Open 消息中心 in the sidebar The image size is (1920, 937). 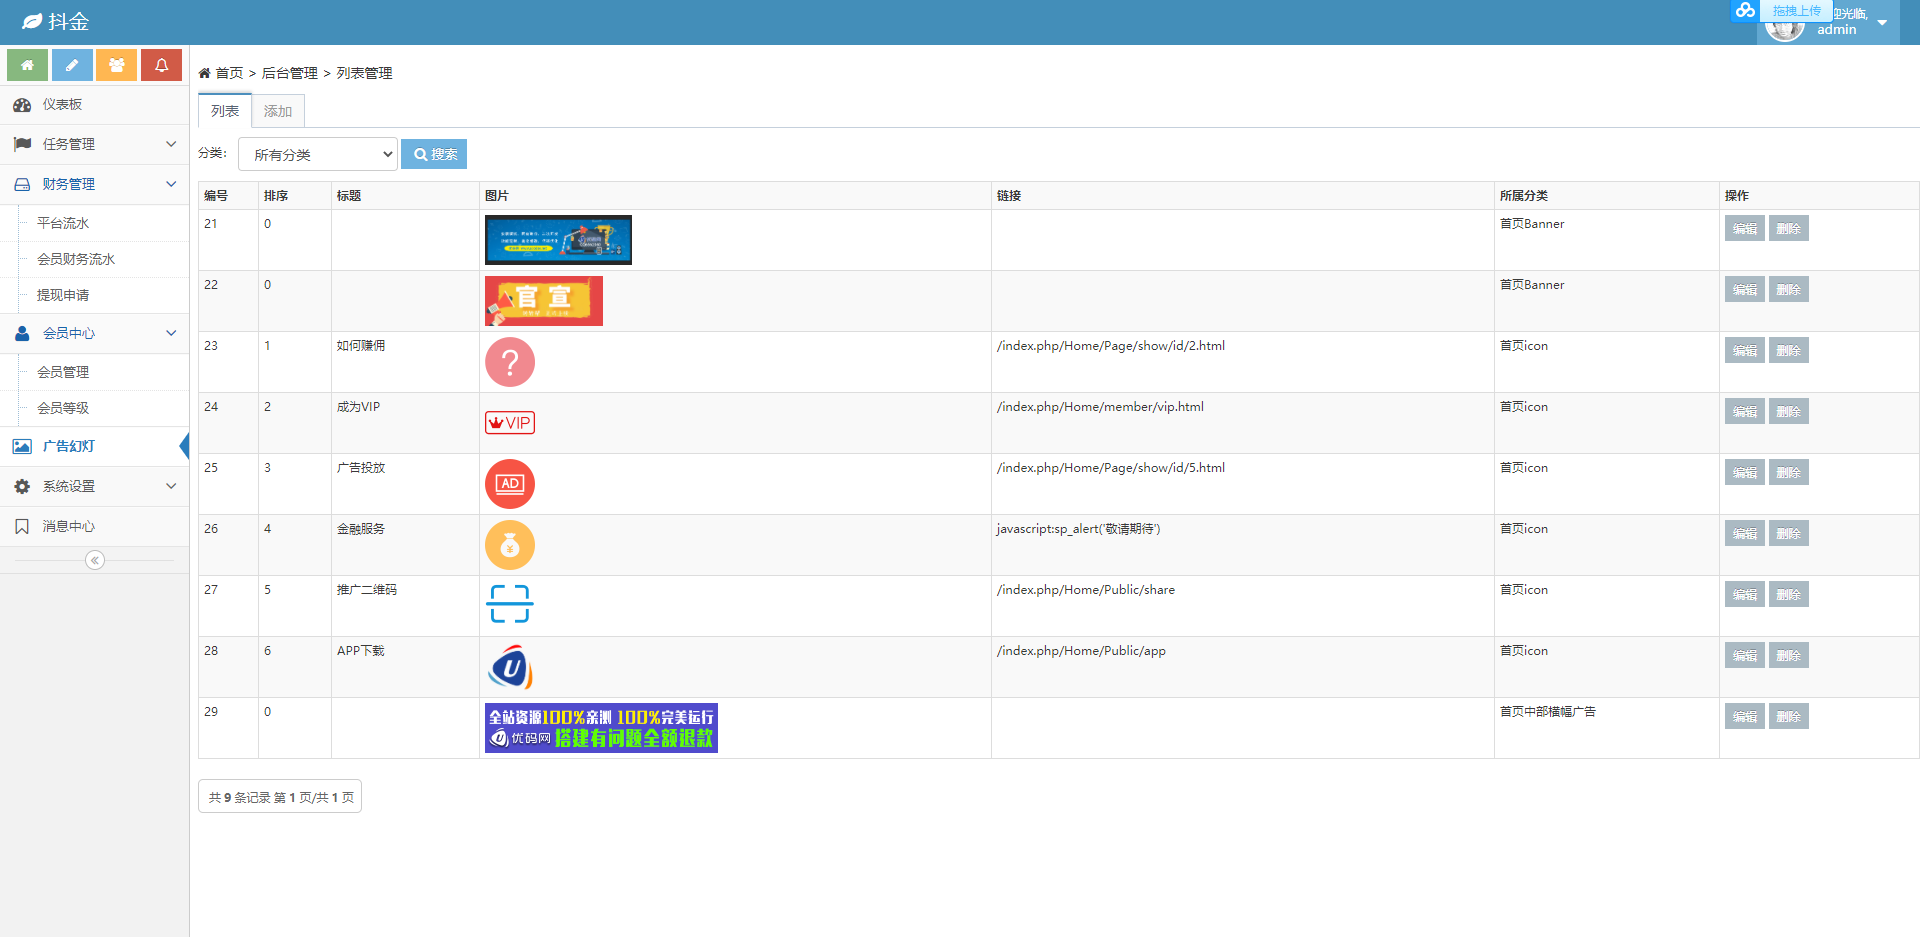68,526
